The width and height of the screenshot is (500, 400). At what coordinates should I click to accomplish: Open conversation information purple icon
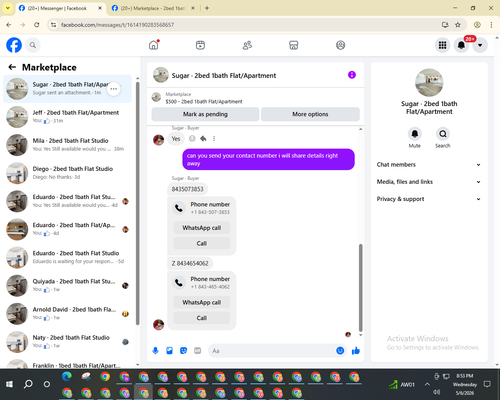[x=352, y=75]
